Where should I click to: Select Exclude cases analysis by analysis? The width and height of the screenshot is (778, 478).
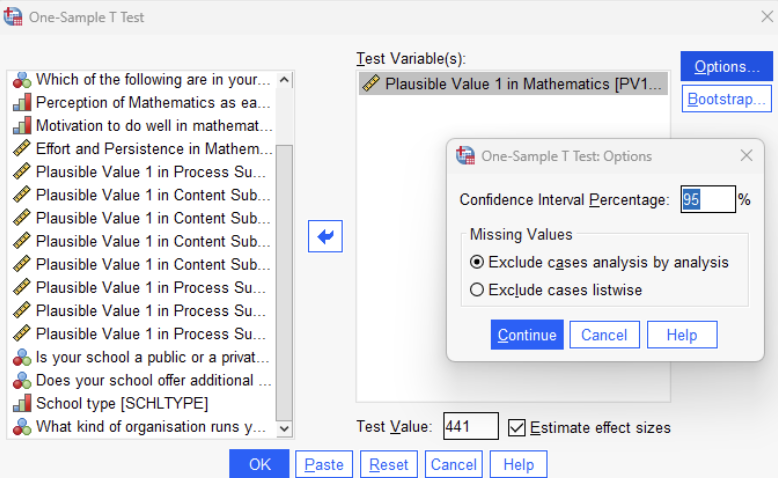point(477,262)
